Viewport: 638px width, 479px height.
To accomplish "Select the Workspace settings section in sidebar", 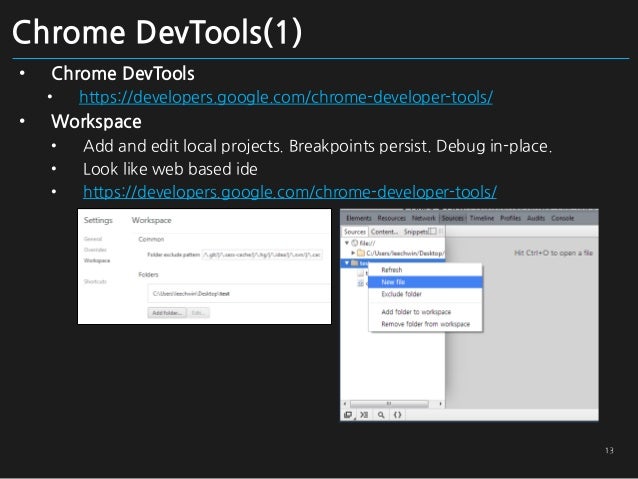I will 97,260.
